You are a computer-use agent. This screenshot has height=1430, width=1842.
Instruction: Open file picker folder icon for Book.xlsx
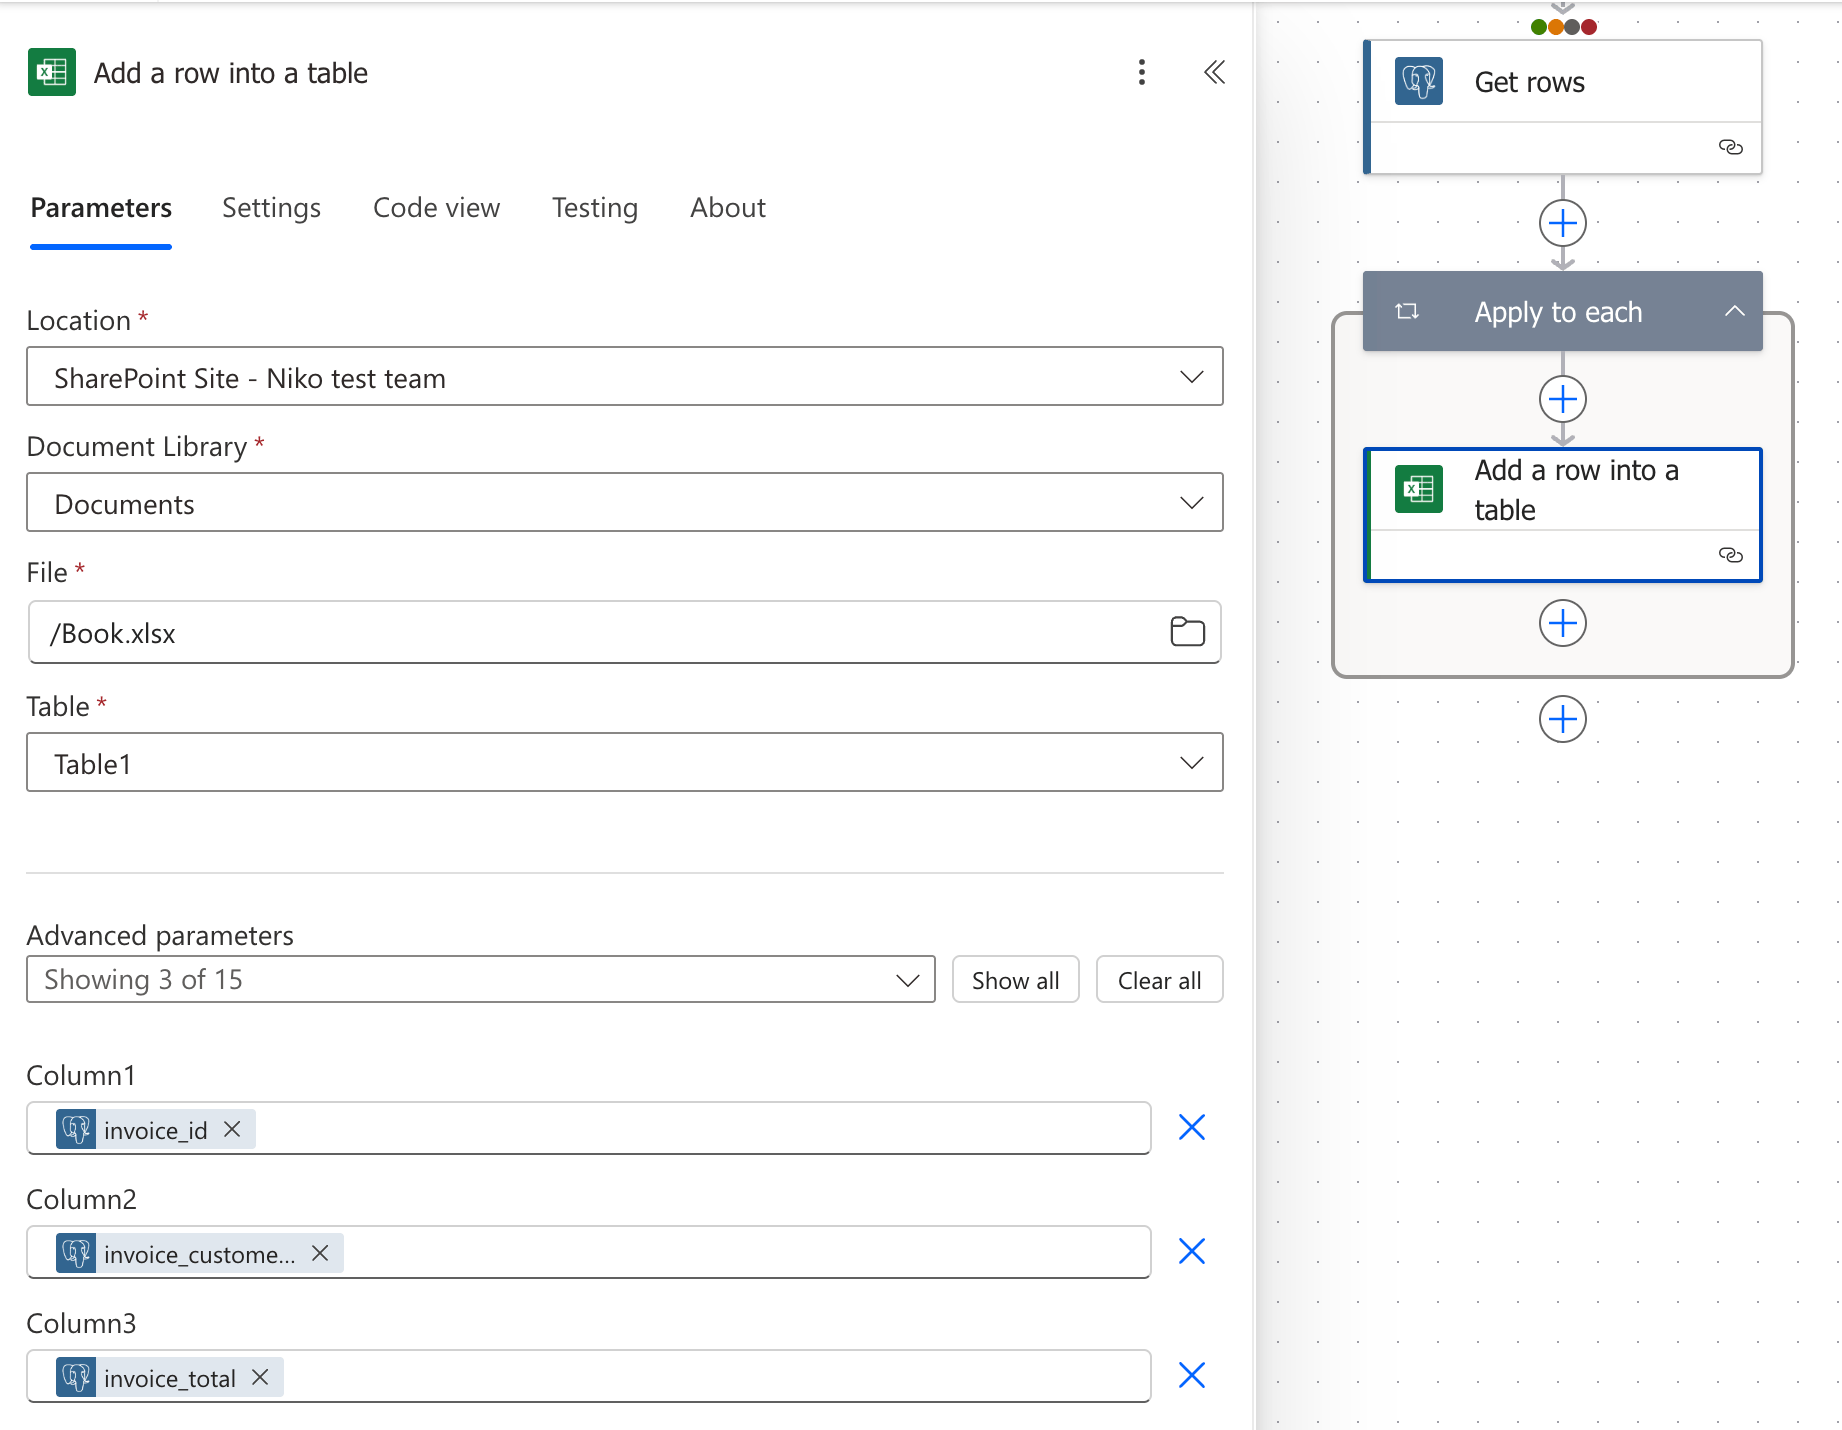tap(1187, 632)
